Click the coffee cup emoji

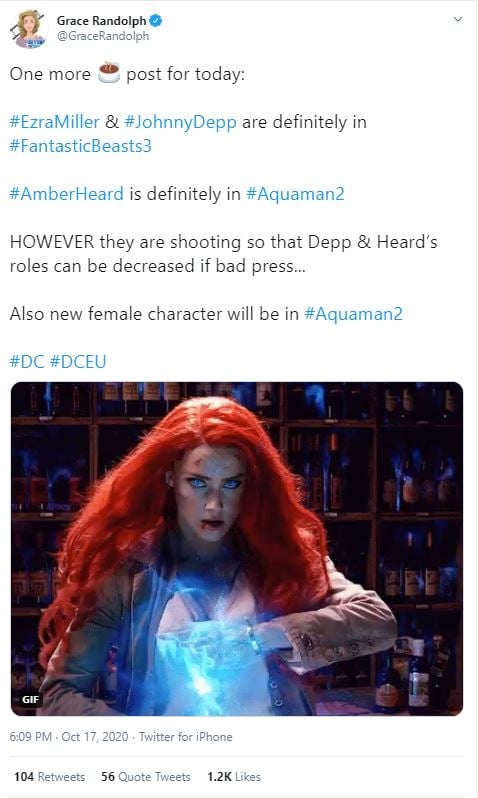[108, 73]
